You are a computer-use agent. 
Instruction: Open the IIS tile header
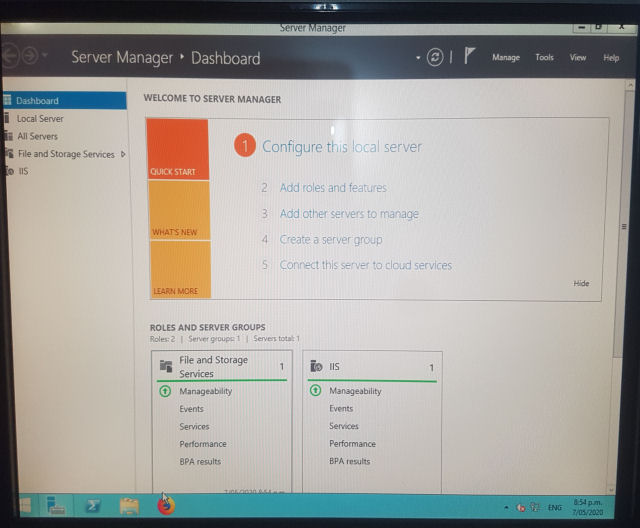(372, 367)
